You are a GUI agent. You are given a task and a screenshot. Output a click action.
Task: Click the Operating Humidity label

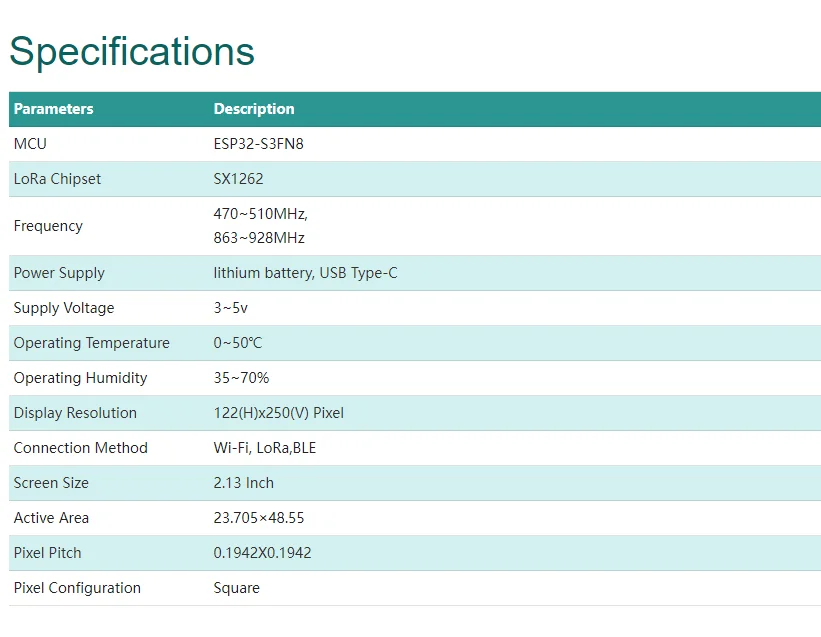tap(81, 378)
